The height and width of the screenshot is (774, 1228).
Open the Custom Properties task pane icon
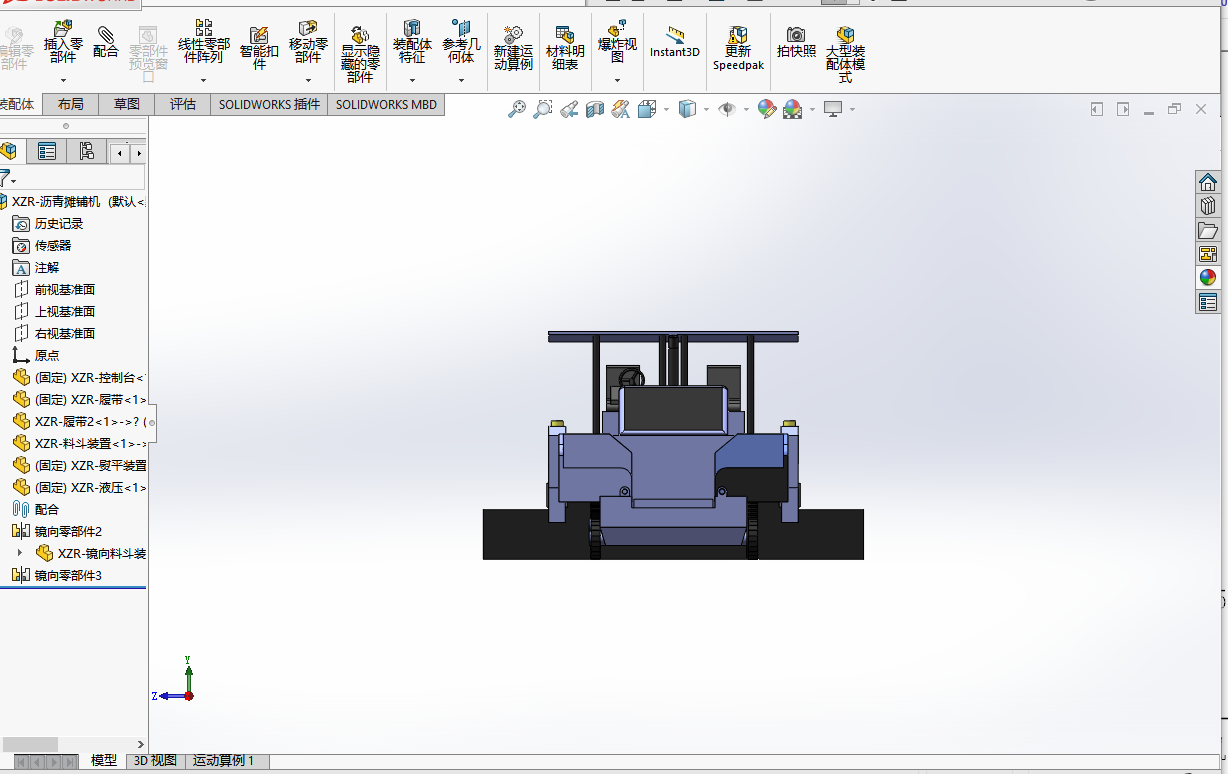tap(1208, 302)
